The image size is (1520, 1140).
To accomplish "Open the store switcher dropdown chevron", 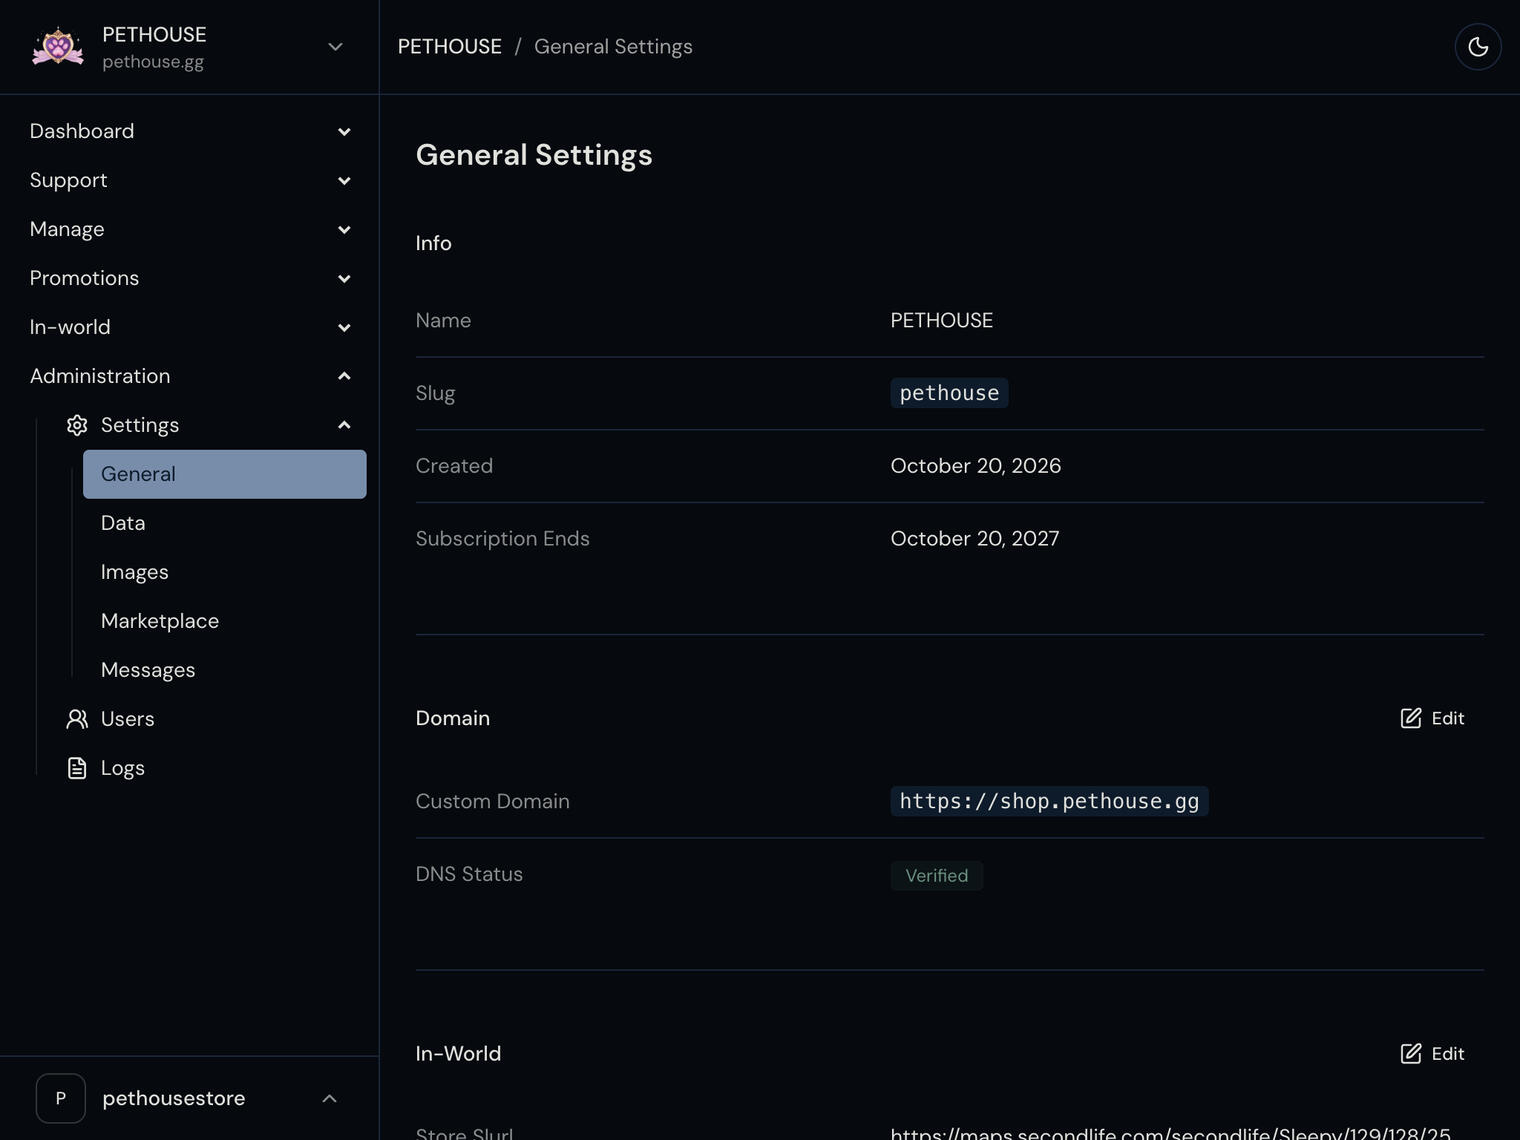I will pyautogui.click(x=336, y=47).
